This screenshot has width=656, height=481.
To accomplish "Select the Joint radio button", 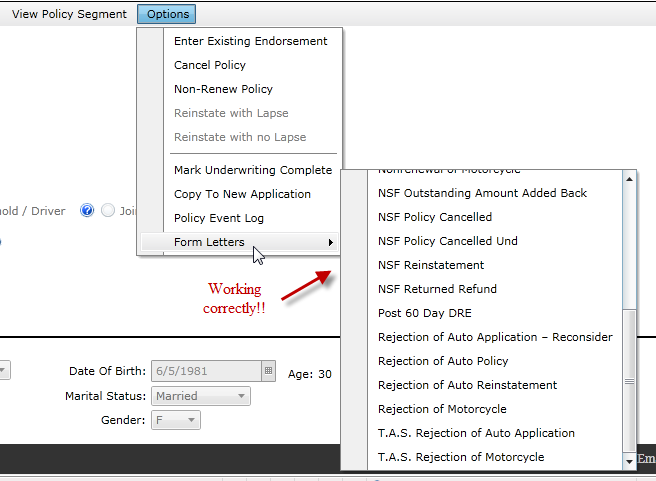I will pos(108,210).
